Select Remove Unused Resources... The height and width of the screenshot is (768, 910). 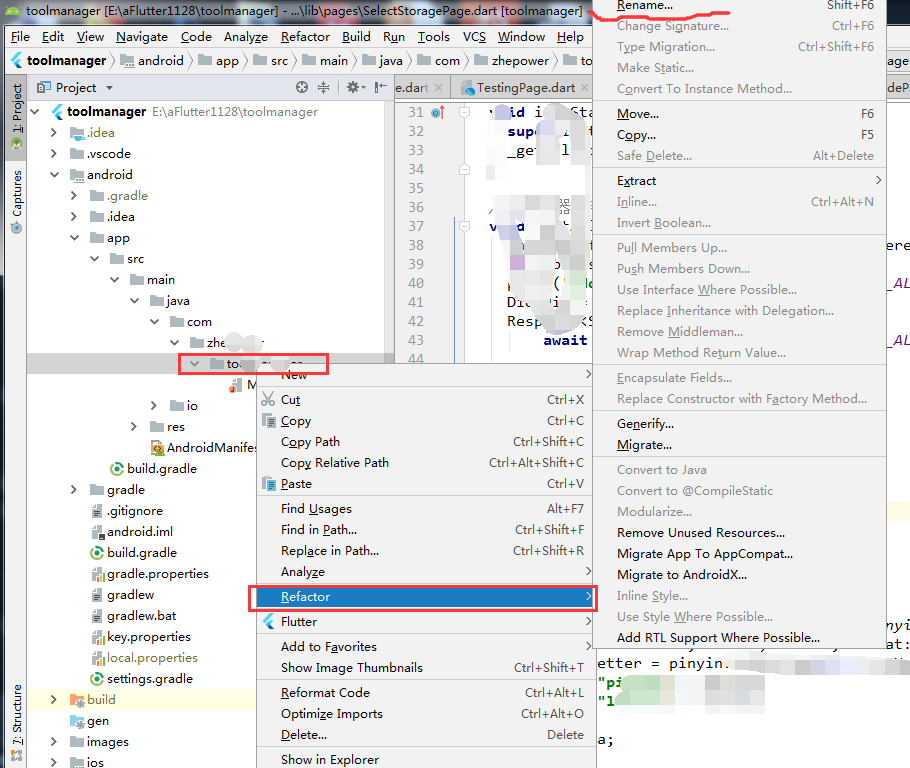pos(740,532)
